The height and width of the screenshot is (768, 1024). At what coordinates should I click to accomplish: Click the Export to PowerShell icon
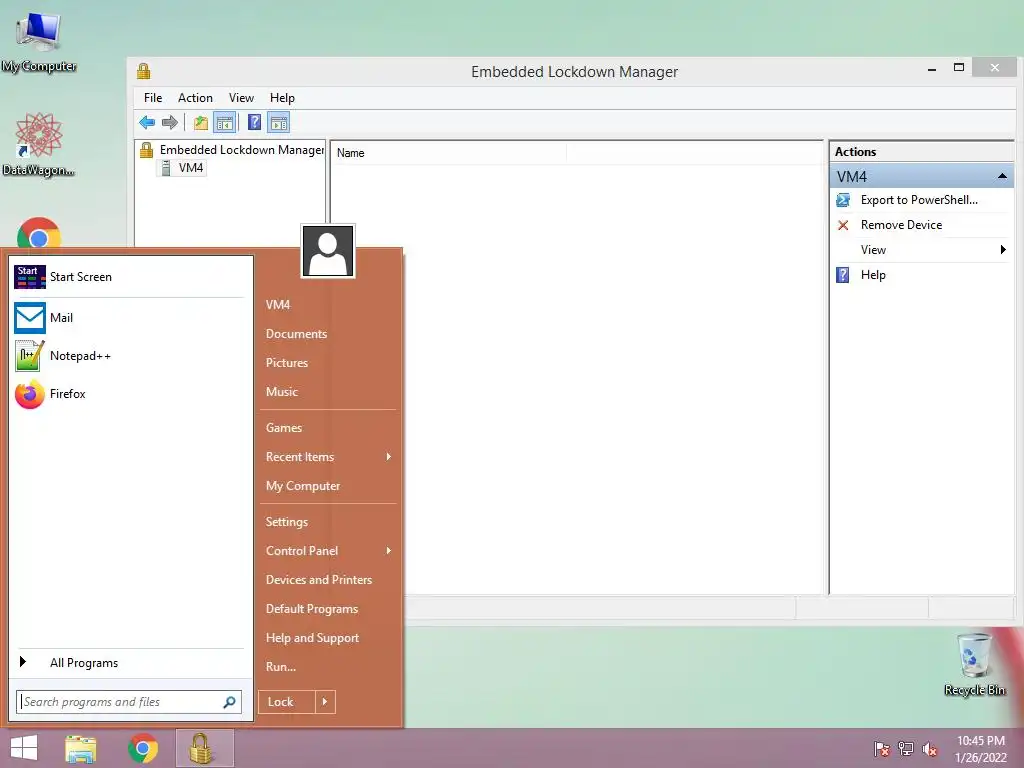[x=843, y=200]
